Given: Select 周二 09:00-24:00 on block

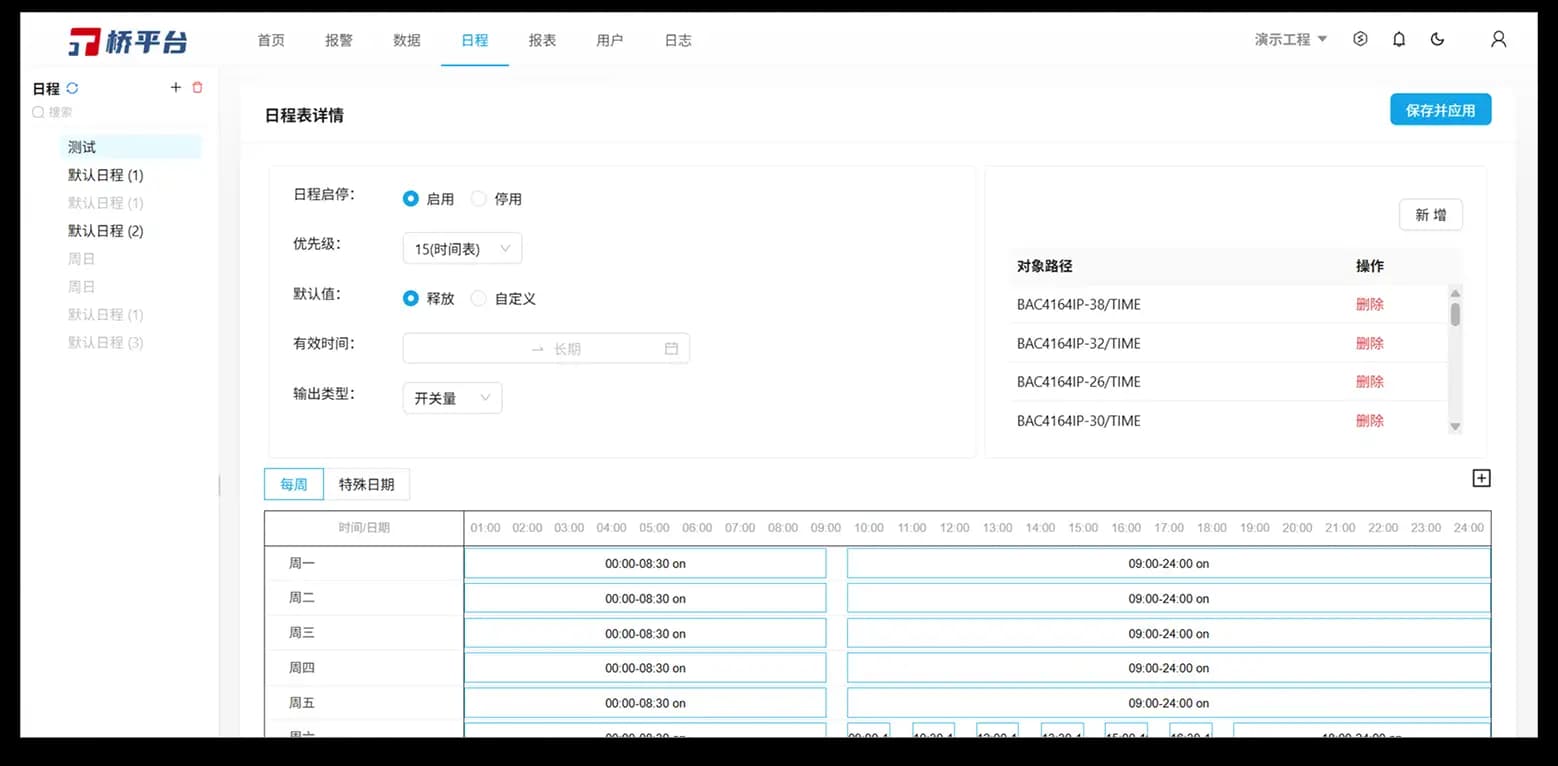Looking at the screenshot, I should [1168, 598].
